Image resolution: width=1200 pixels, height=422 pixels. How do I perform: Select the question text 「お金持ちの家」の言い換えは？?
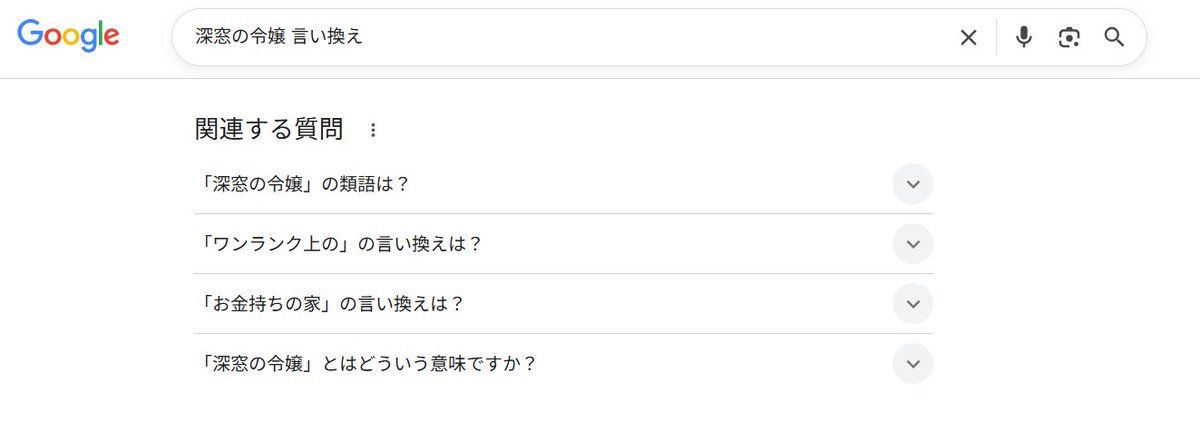pyautogui.click(x=331, y=304)
